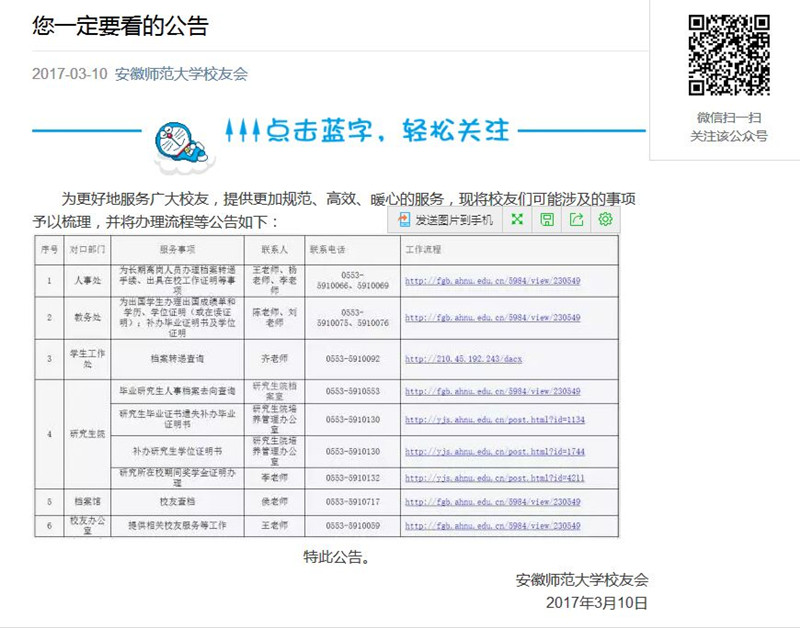This screenshot has height=628, width=800.
Task: Open the yjs.ahnu.edu.cn link ending id=1134
Action: click(494, 420)
